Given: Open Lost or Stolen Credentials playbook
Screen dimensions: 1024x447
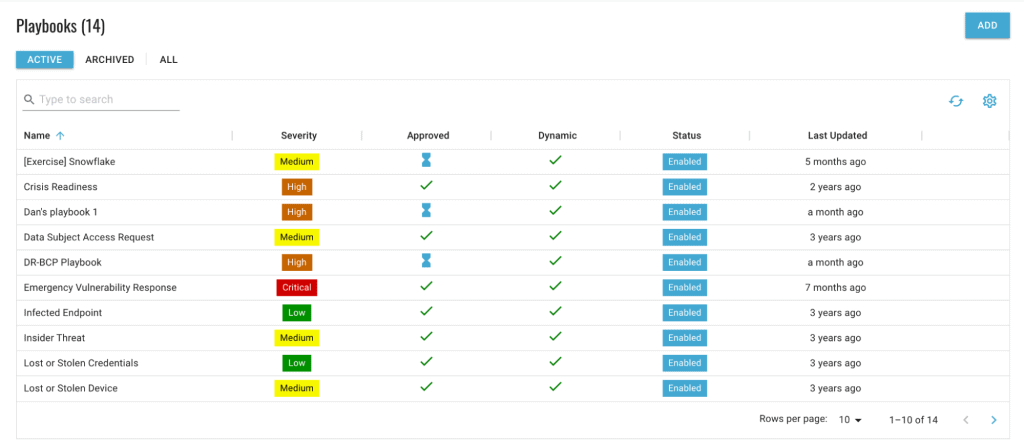Looking at the screenshot, I should [81, 363].
